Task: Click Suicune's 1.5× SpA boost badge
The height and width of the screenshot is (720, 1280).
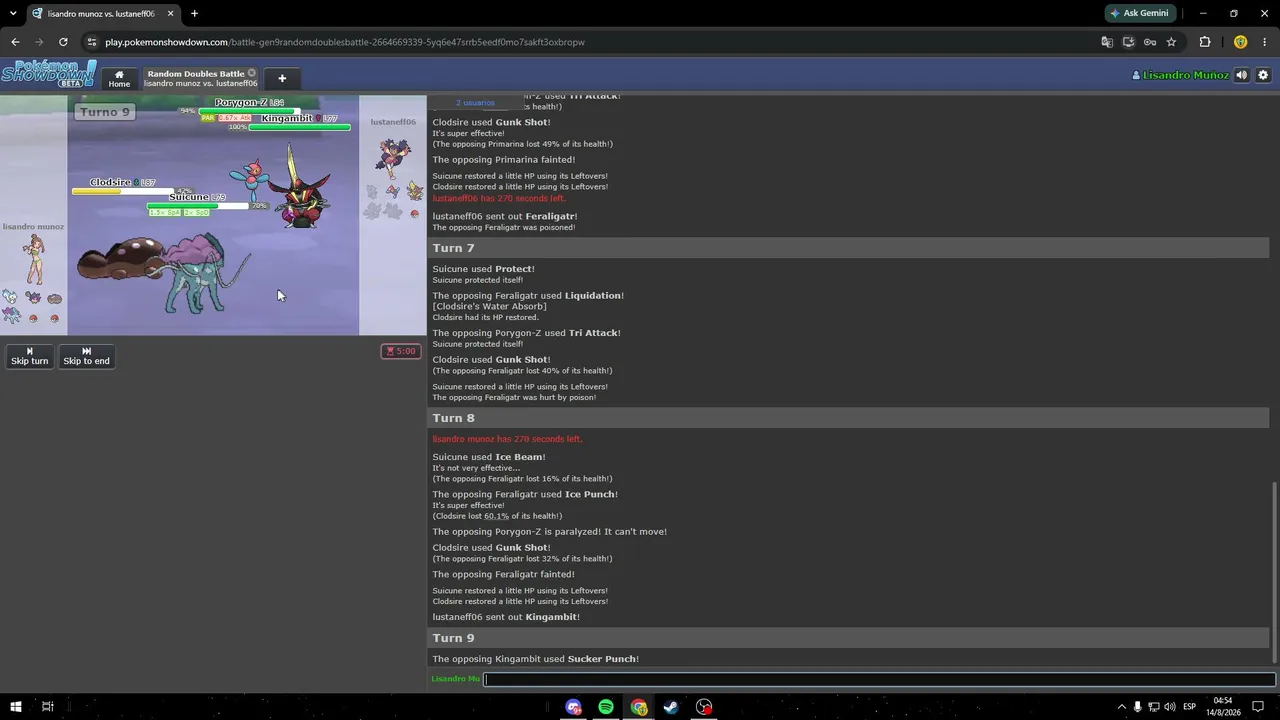Action: (164, 212)
